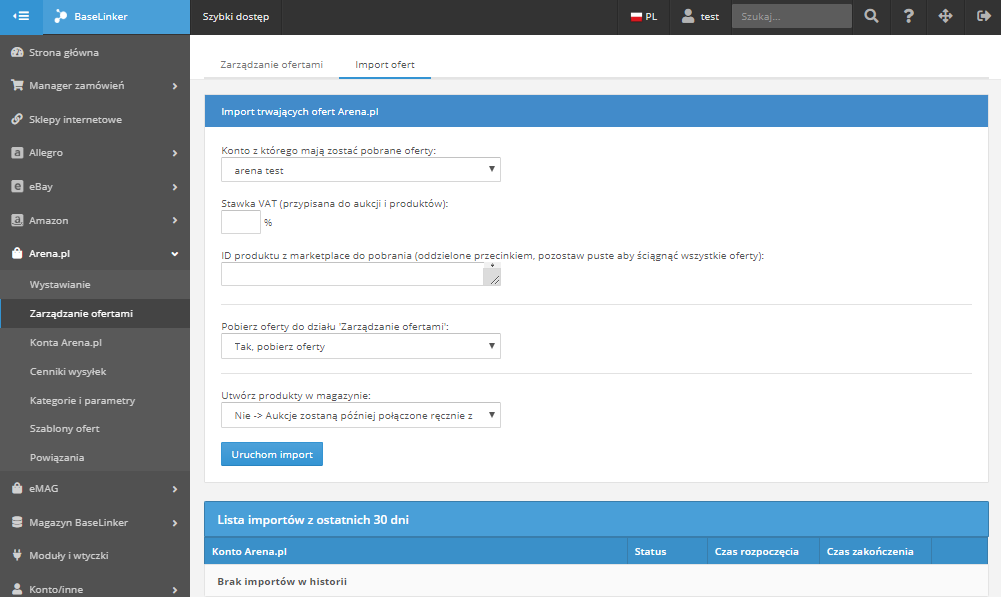1001x597 pixels.
Task: Click the textarea resize handle
Action: point(495,280)
